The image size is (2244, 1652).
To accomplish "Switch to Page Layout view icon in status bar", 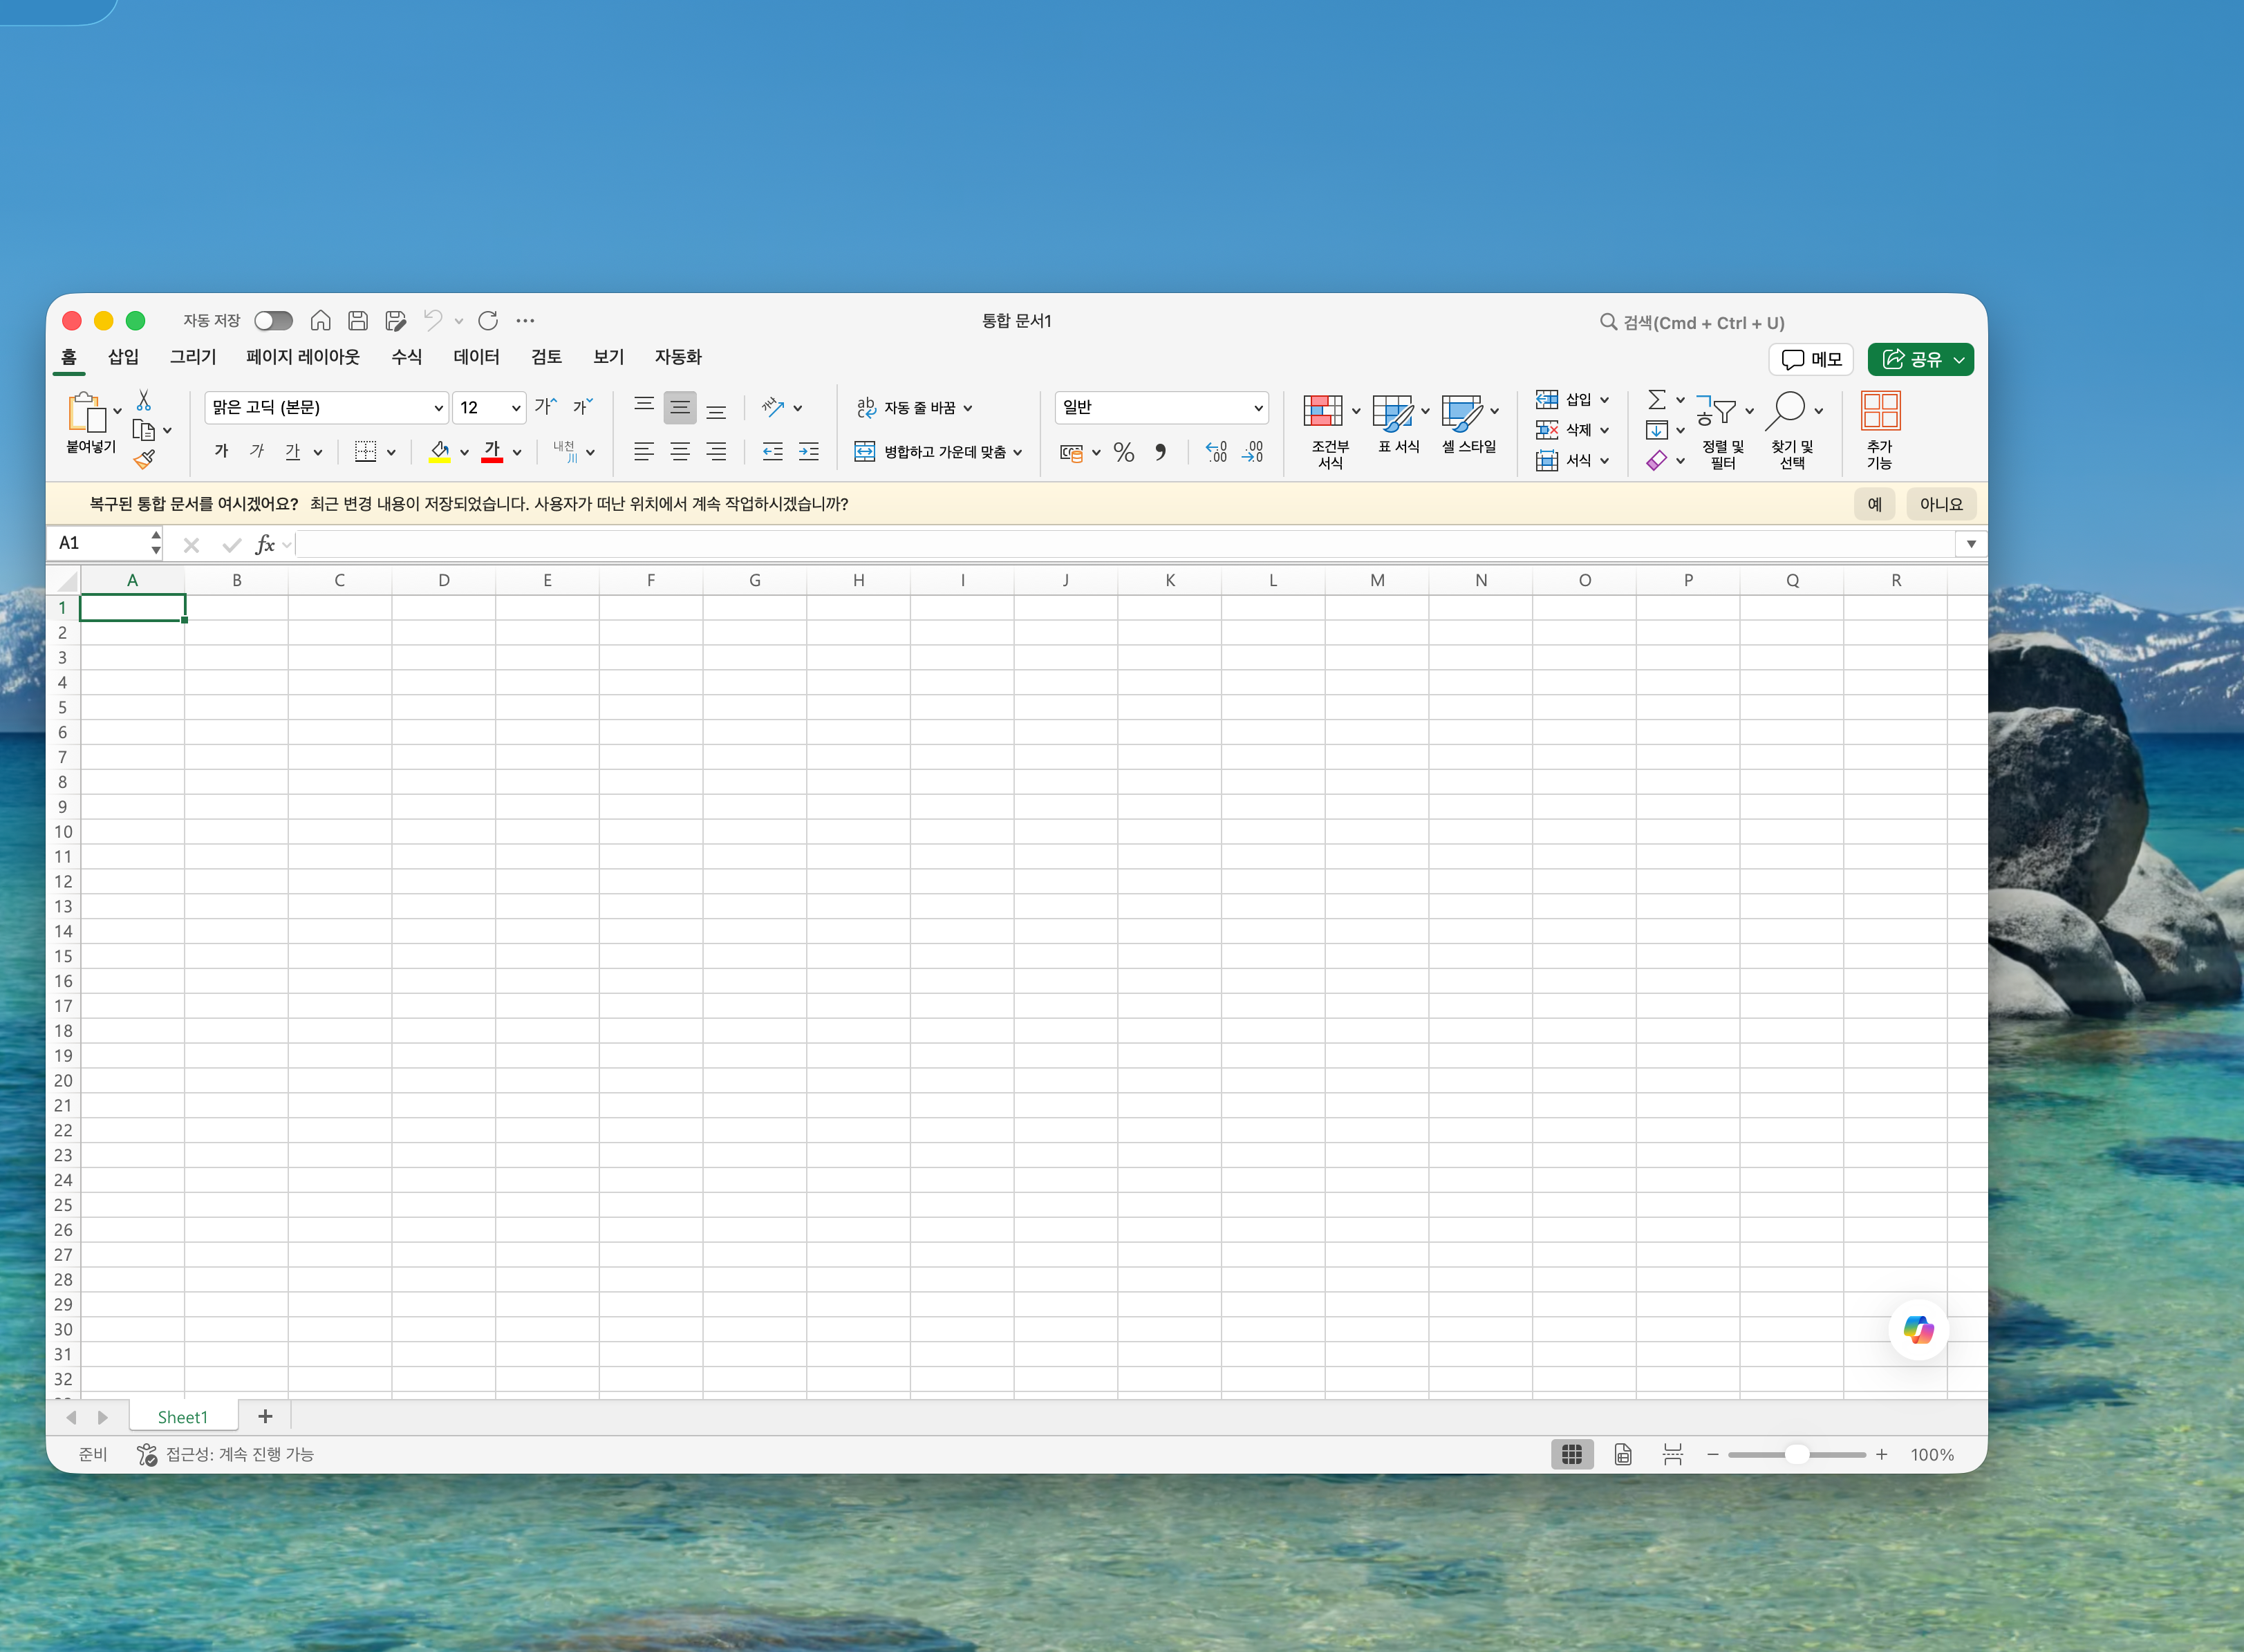I will [x=1623, y=1454].
